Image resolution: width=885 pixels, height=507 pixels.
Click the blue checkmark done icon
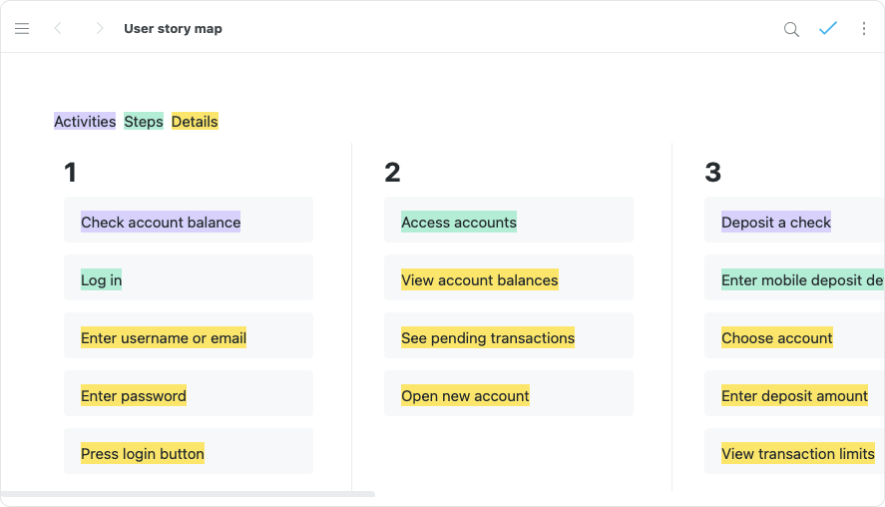pos(828,29)
